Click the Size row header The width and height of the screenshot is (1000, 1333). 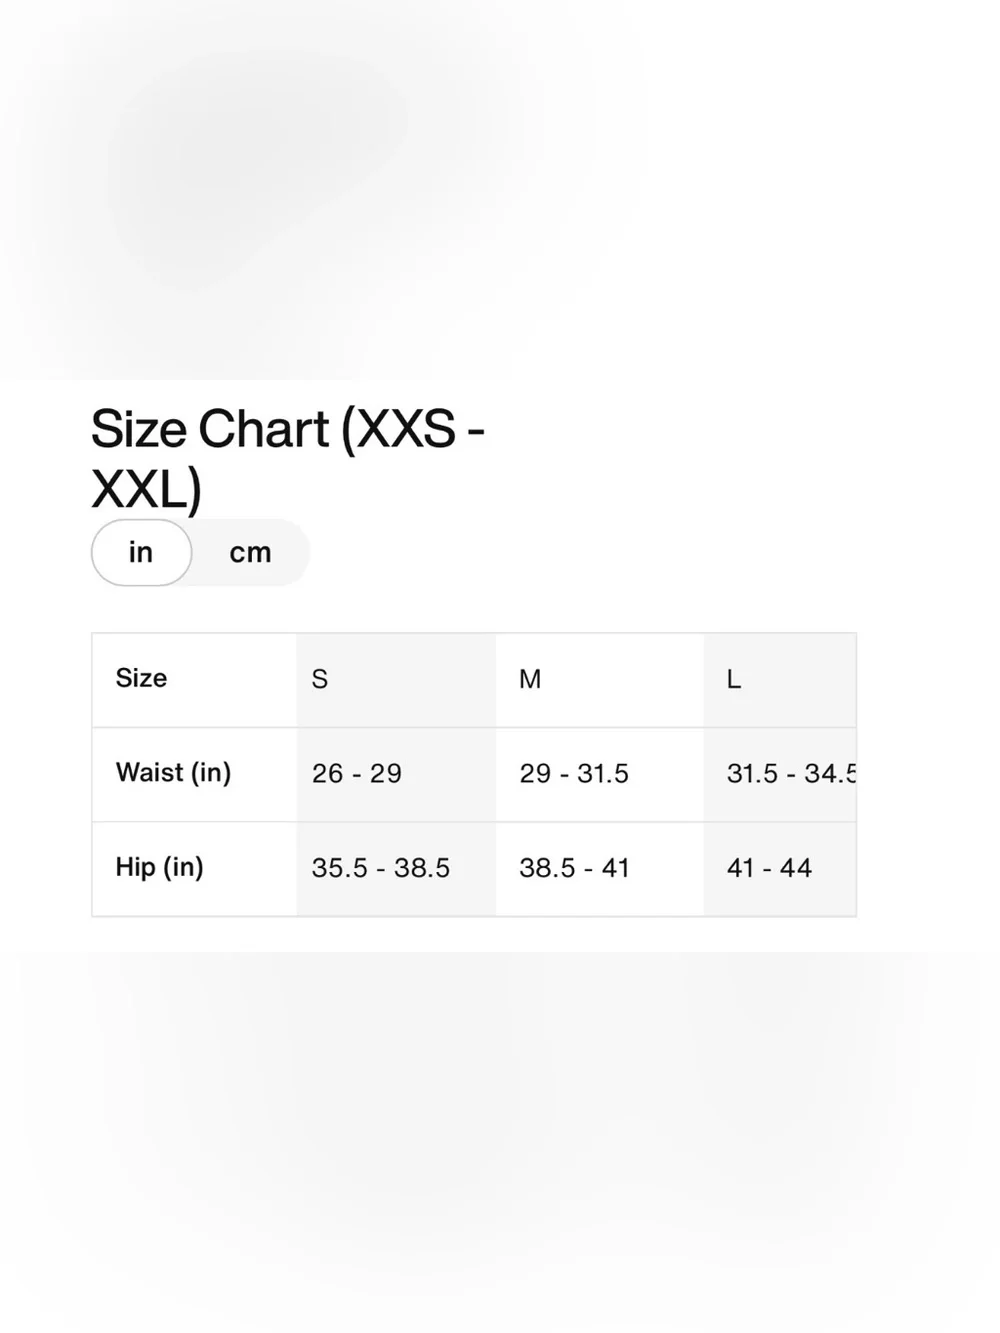point(141,678)
